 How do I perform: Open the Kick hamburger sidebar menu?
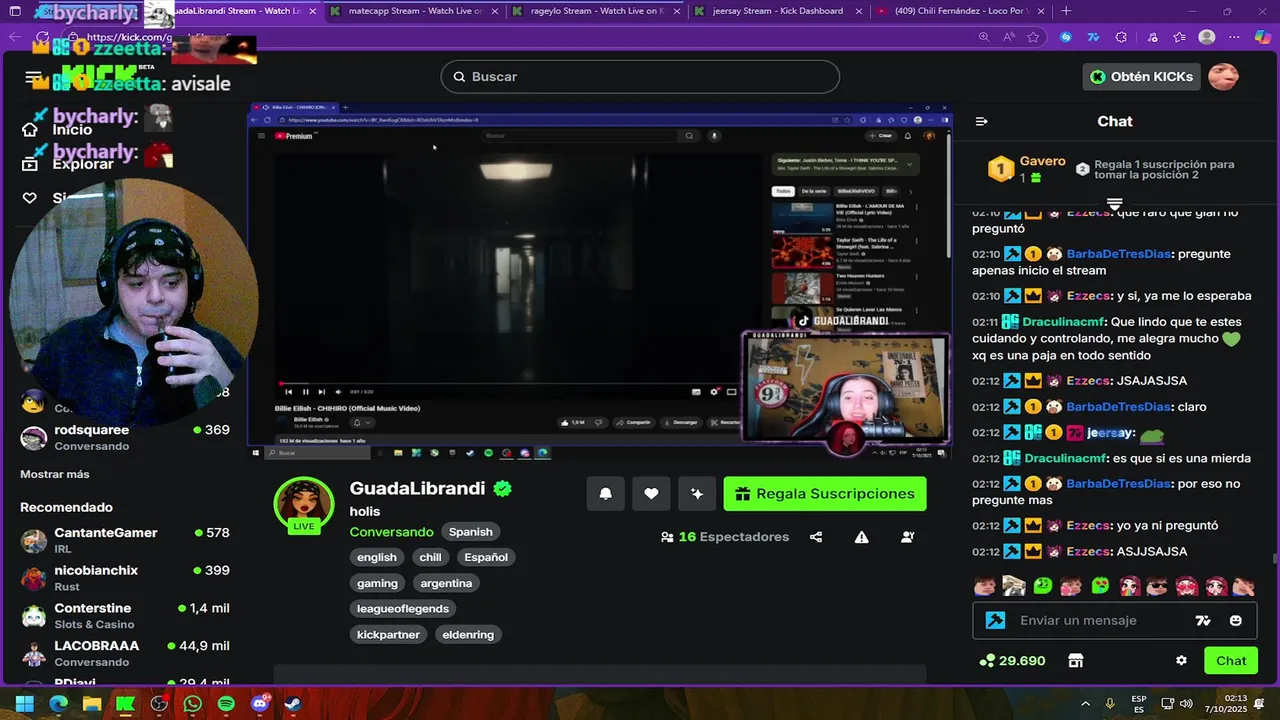coord(34,77)
